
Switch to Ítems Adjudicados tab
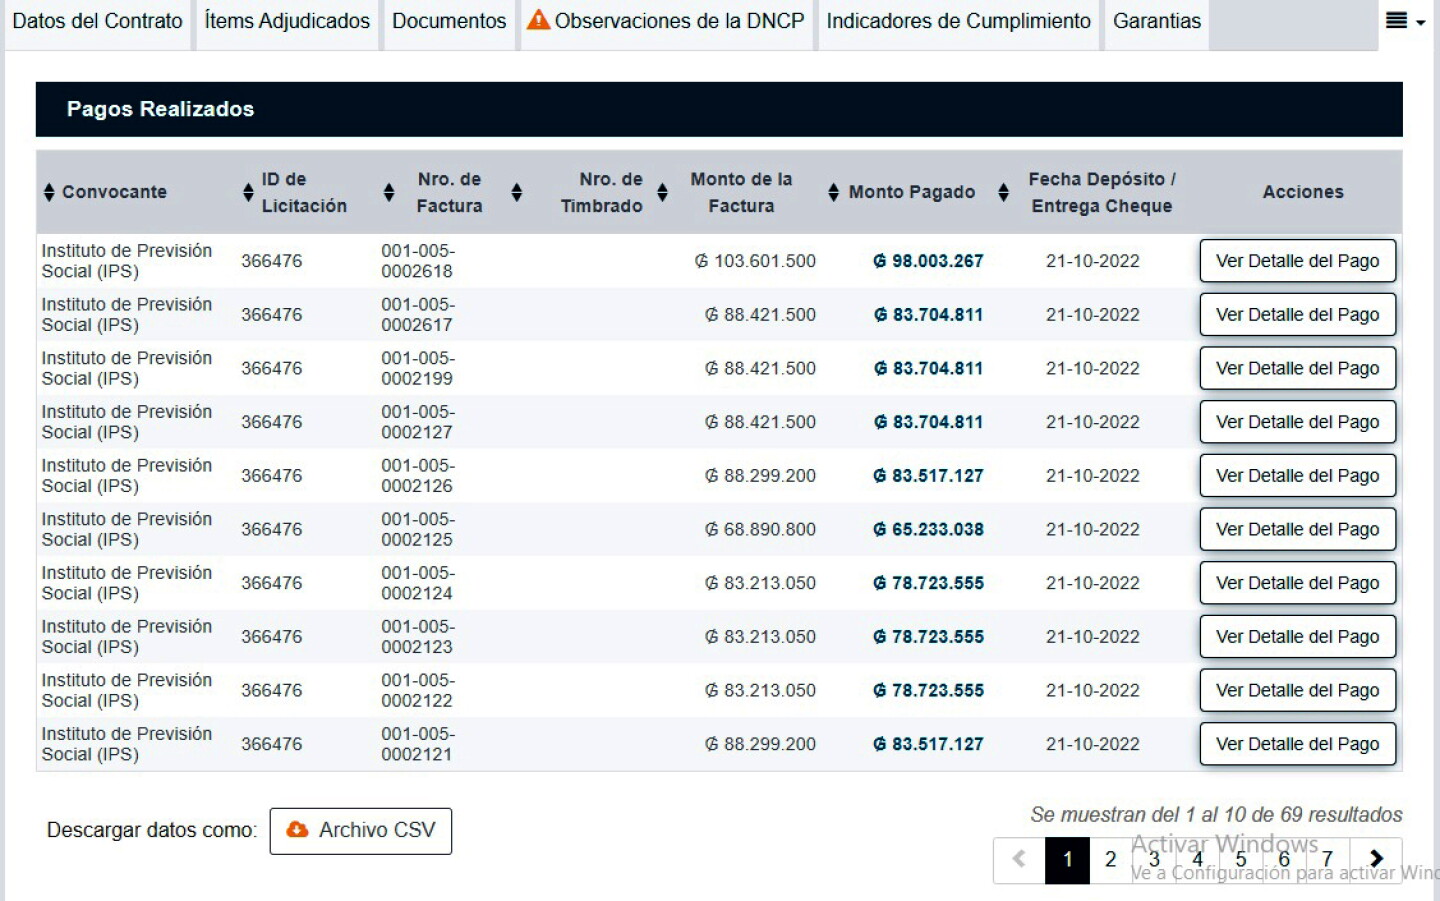click(x=287, y=21)
